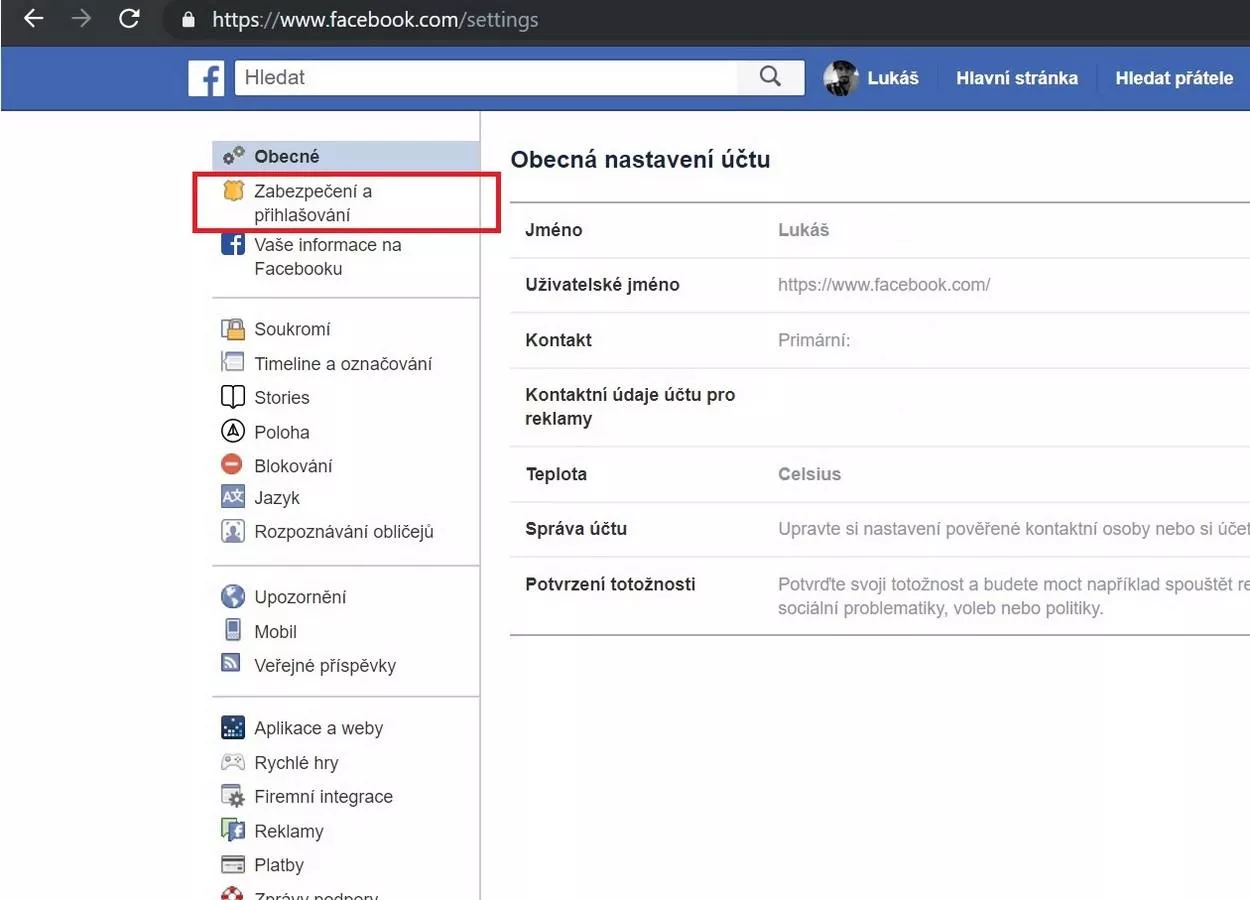Click the book icon for Stories
1250x900 pixels.
tap(233, 397)
